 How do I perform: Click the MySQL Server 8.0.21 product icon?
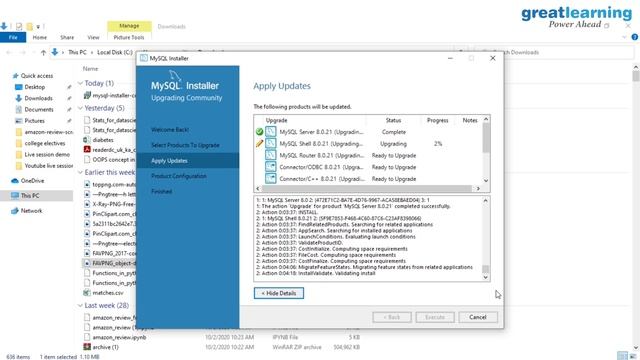(x=271, y=131)
